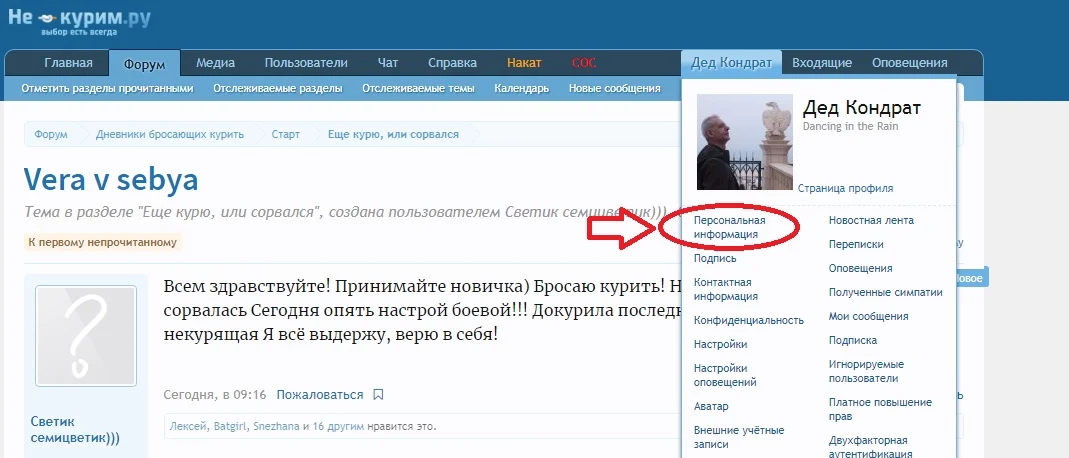The image size is (1069, 458).
Task: Open Настройки in the account menu
Action: click(721, 344)
